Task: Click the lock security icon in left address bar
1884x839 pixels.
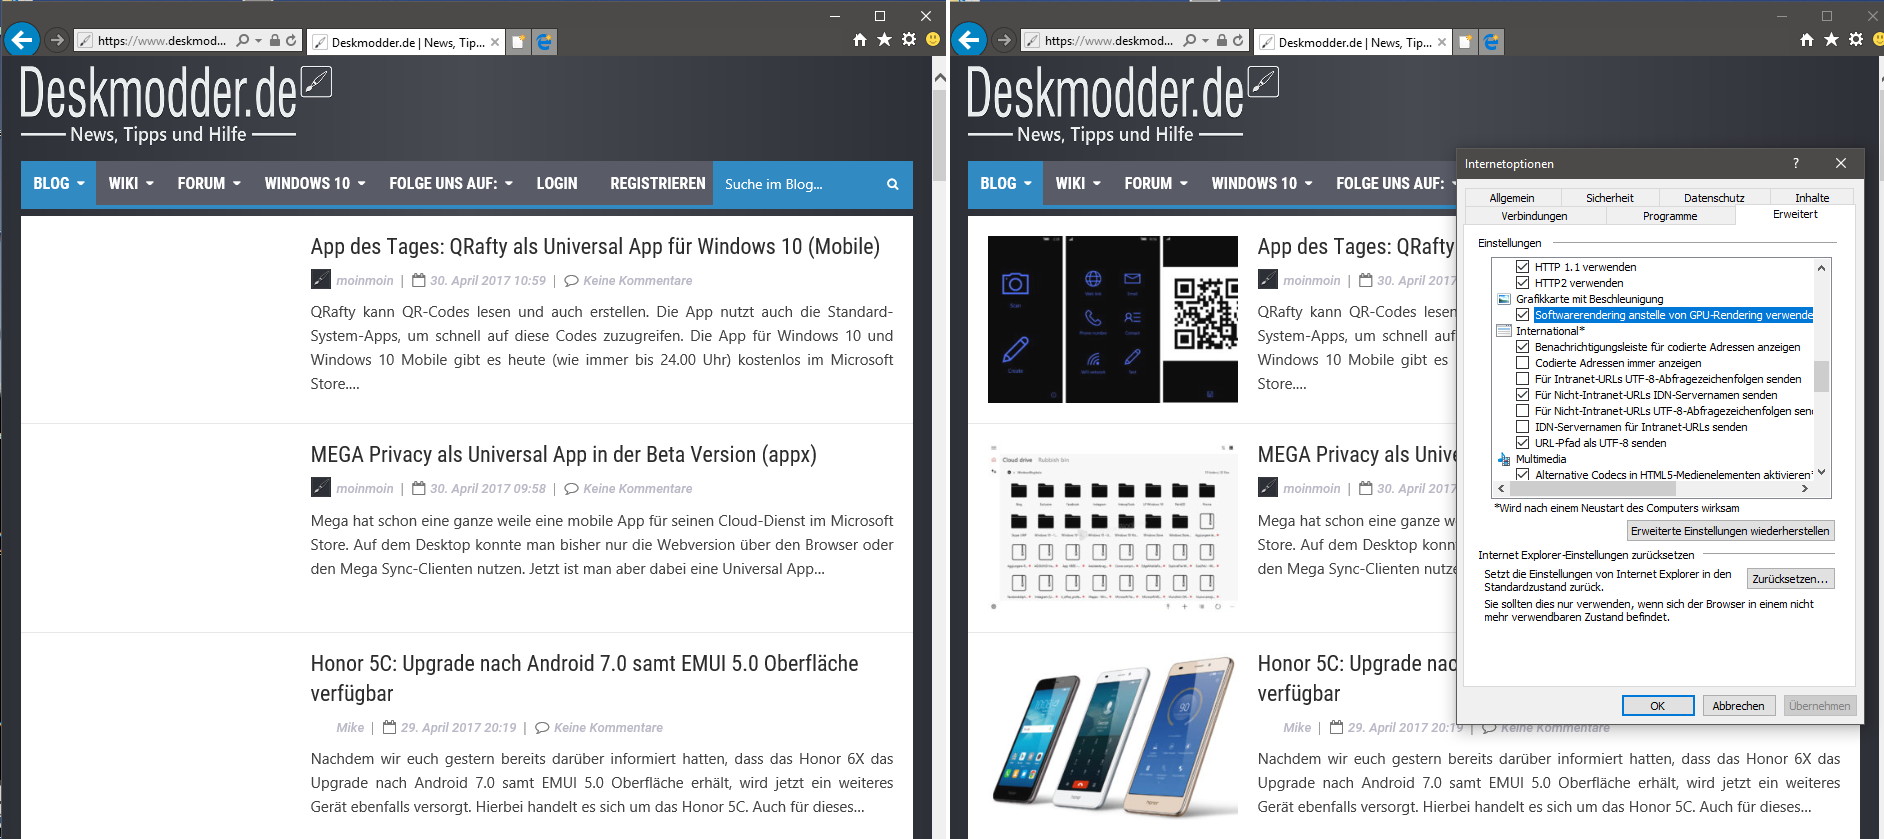Action: (275, 41)
